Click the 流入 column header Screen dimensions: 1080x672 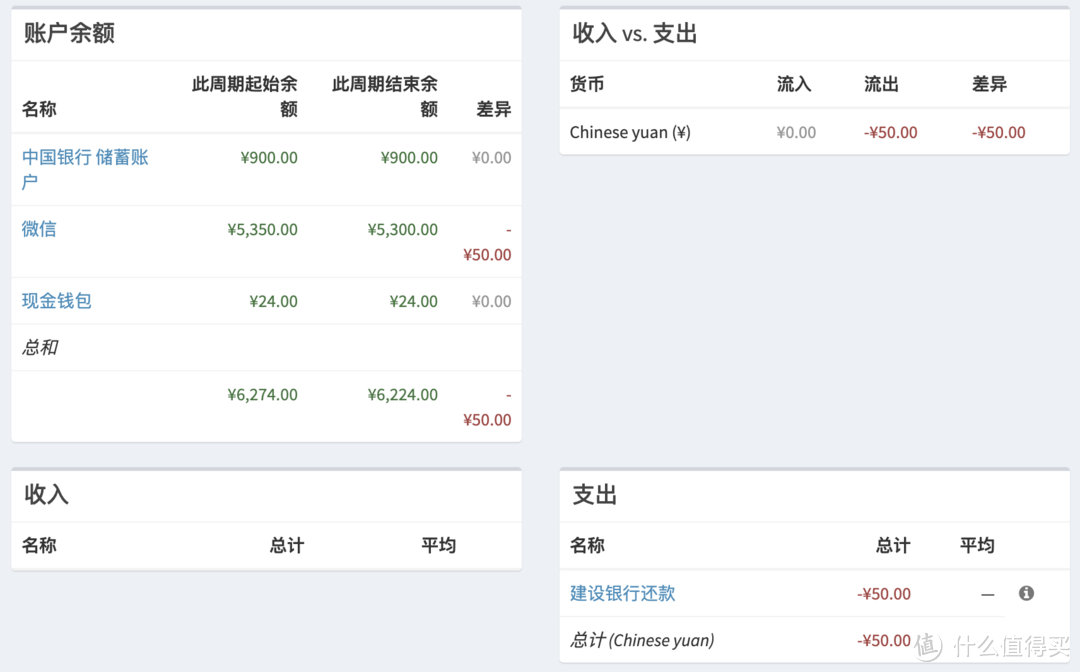(x=794, y=85)
